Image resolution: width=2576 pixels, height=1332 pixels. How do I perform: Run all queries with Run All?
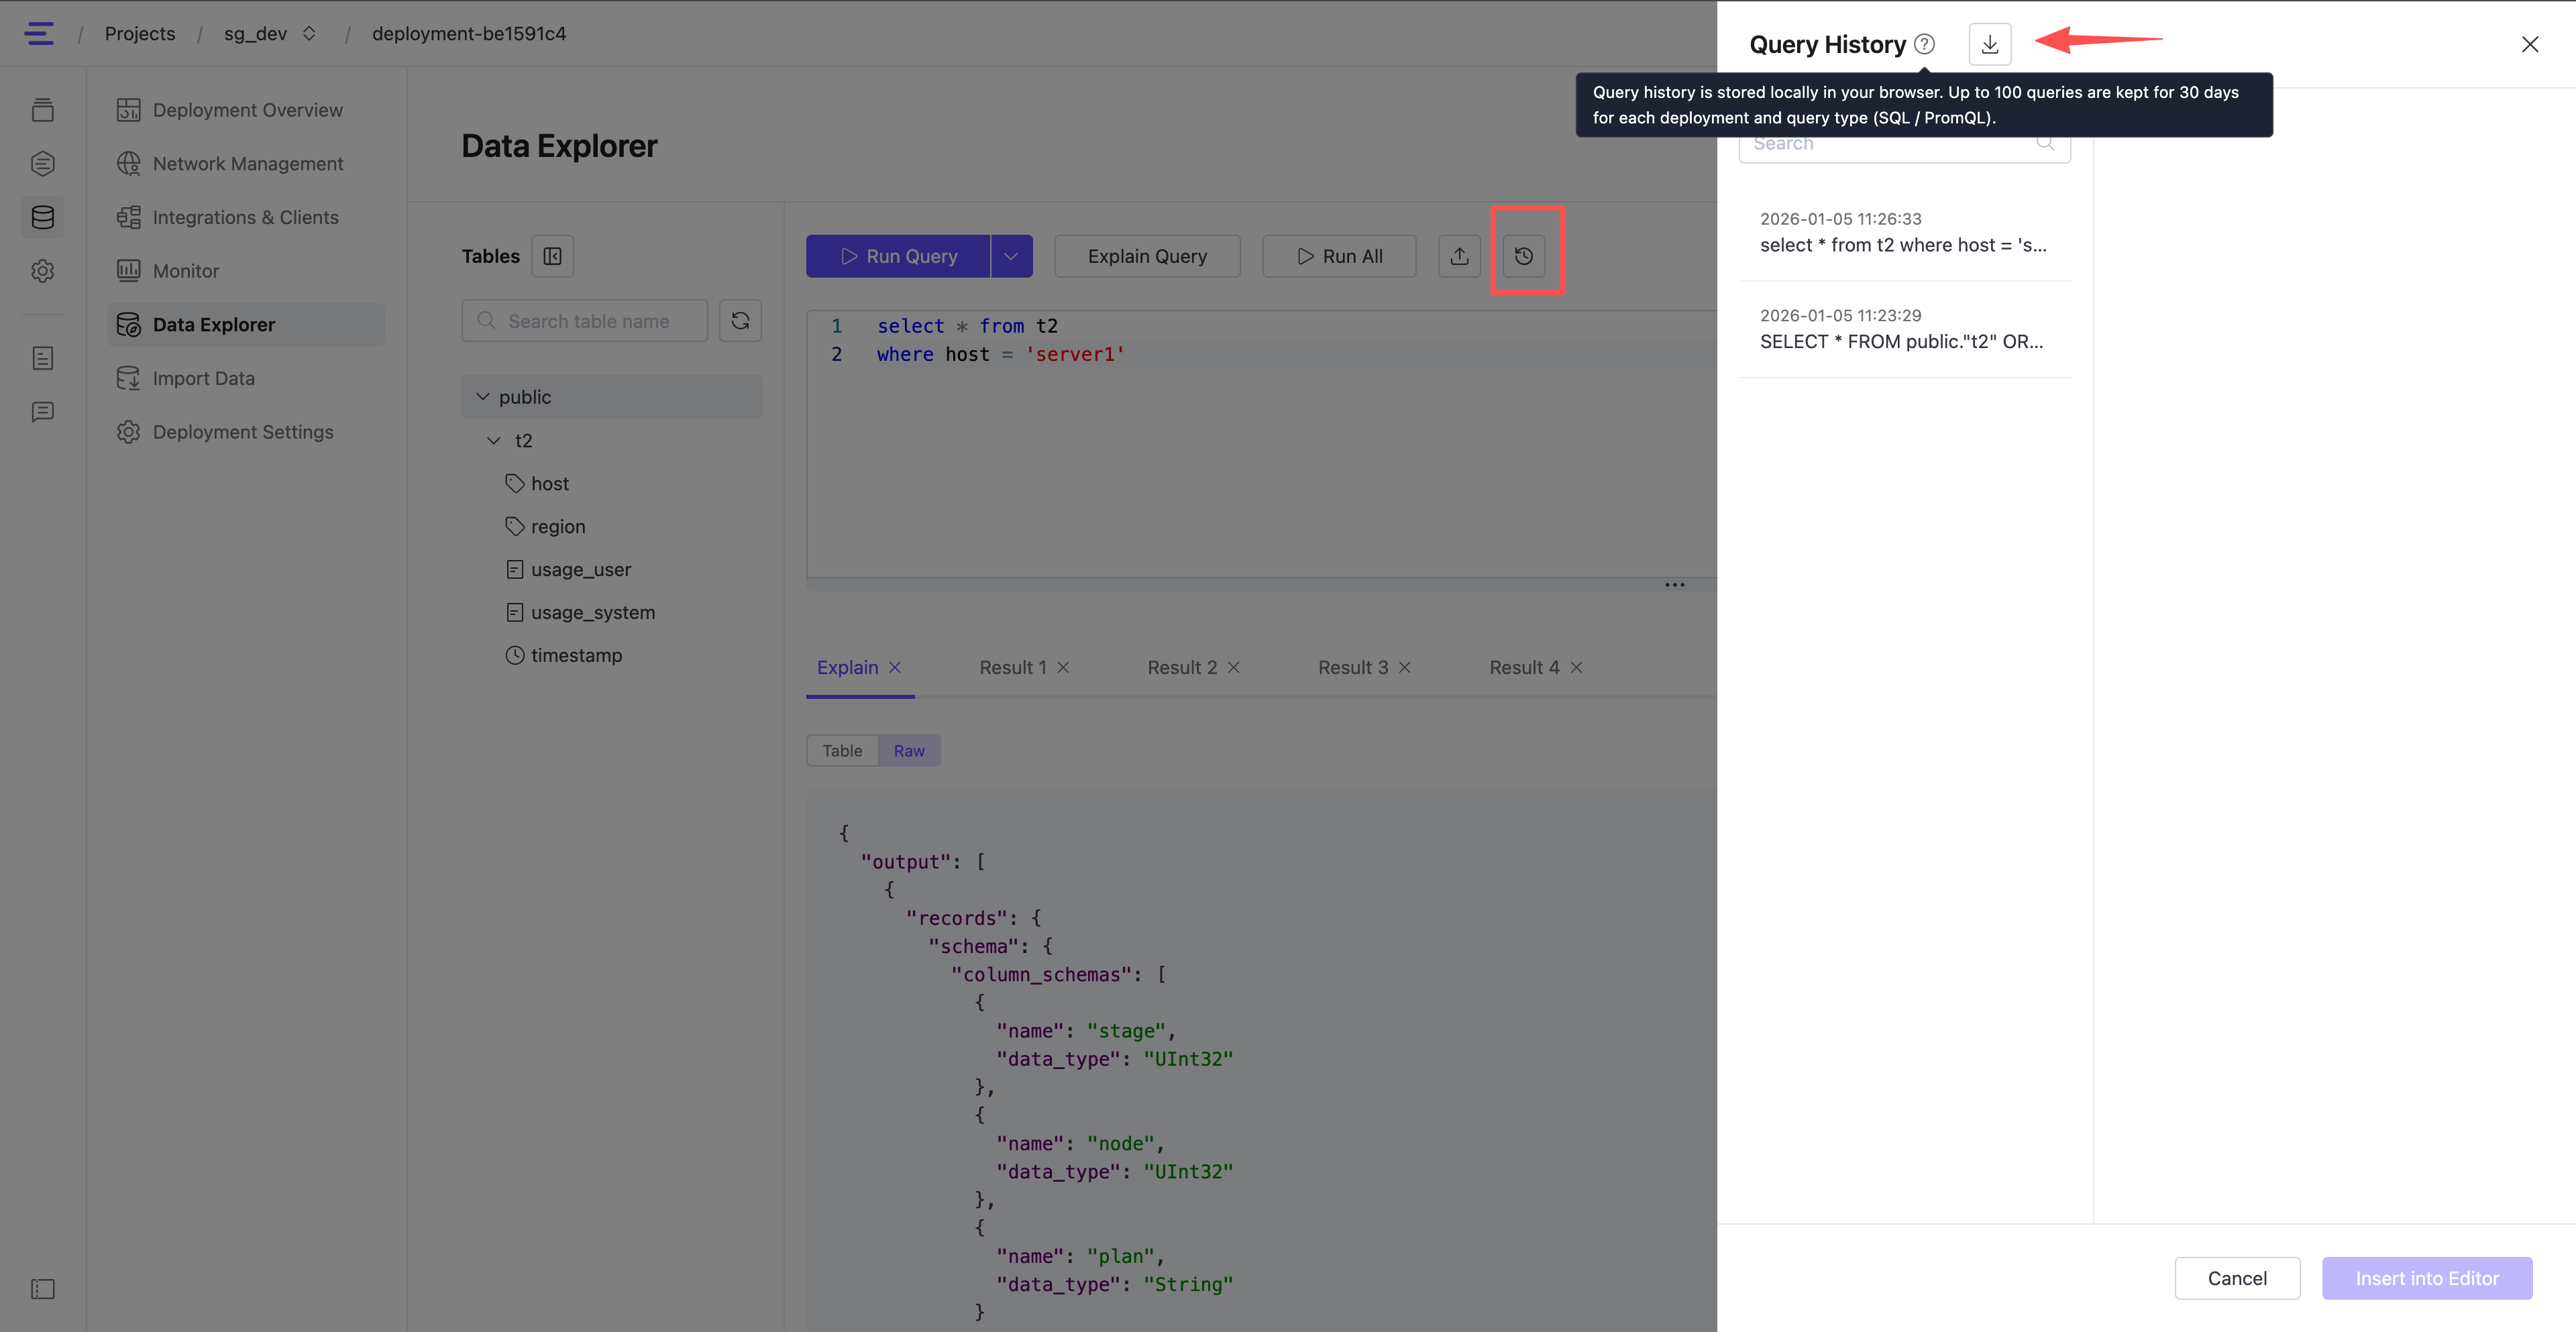[1339, 256]
